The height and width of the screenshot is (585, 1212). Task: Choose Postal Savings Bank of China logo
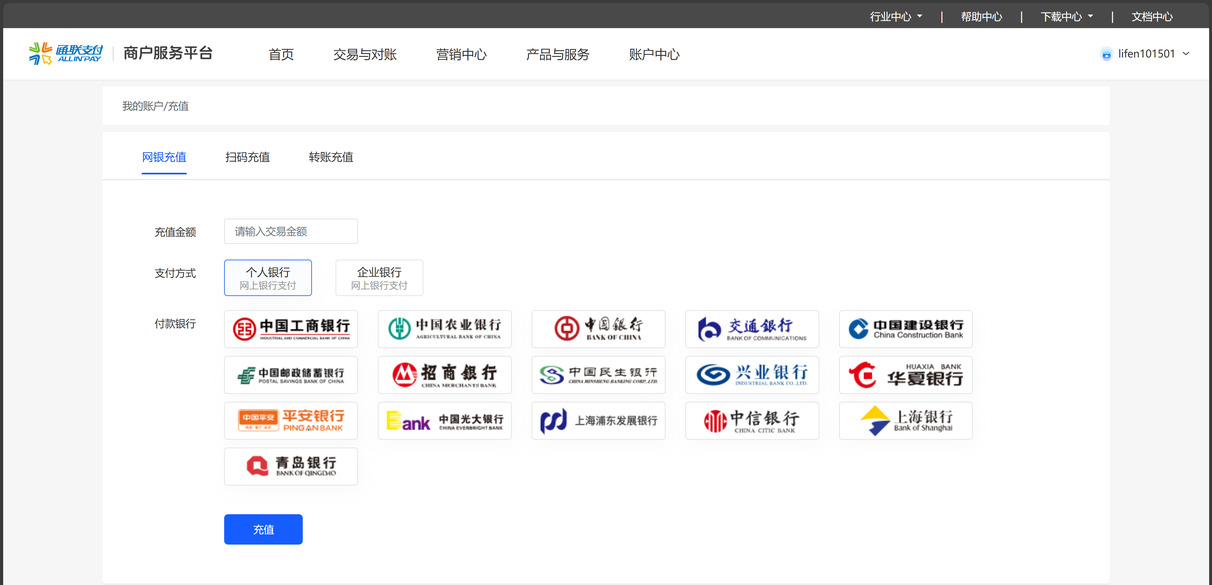click(x=291, y=375)
